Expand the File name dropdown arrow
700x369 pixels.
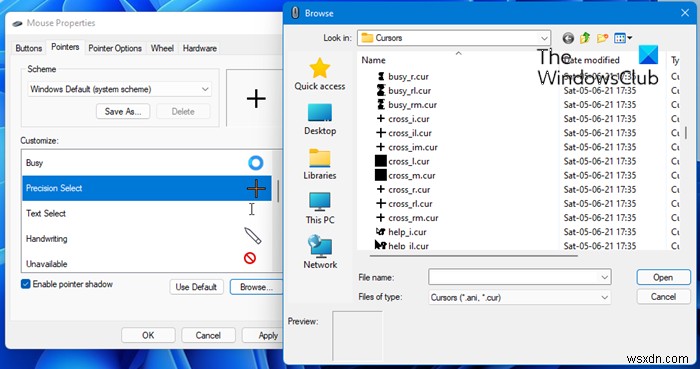click(604, 277)
